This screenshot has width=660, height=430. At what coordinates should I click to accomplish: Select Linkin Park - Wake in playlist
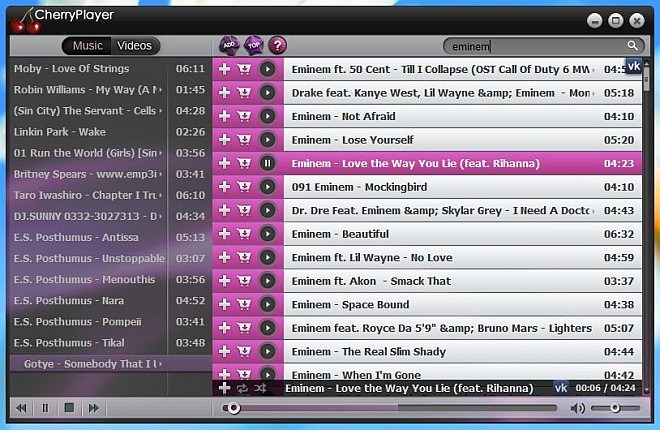tap(109, 132)
